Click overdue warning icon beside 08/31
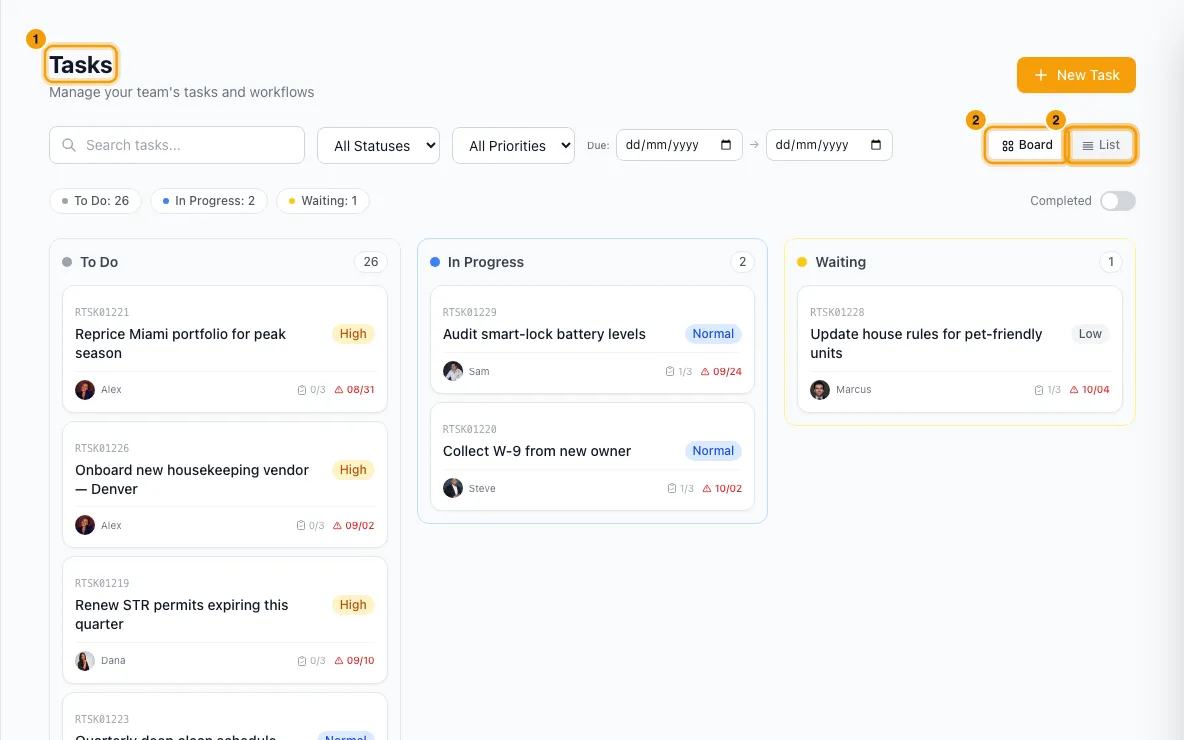1184x740 pixels. click(x=338, y=390)
